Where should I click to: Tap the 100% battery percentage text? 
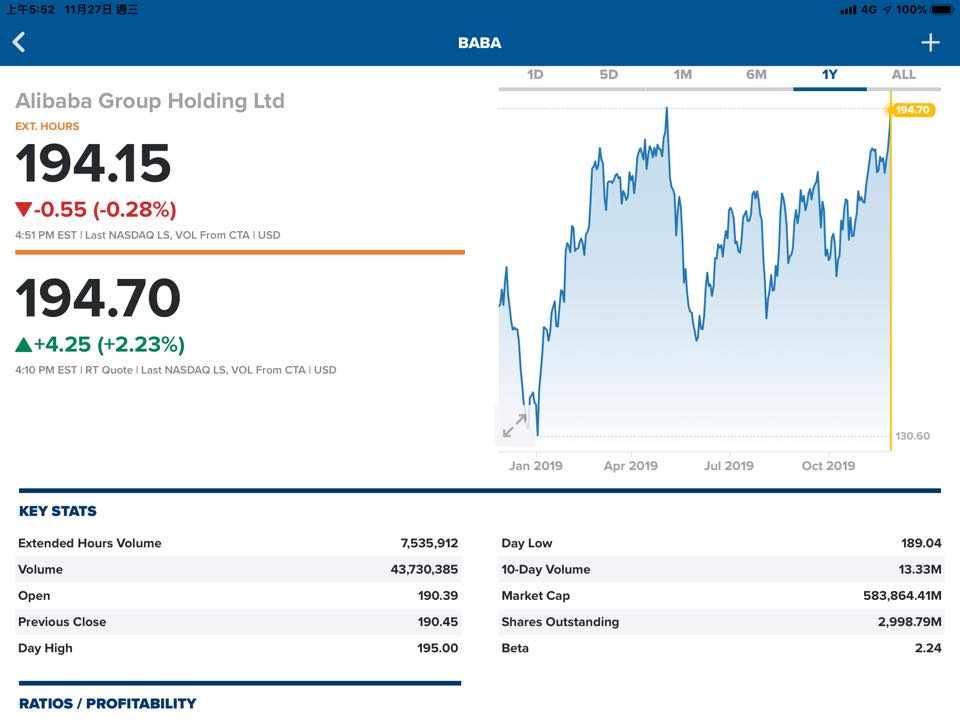click(911, 10)
